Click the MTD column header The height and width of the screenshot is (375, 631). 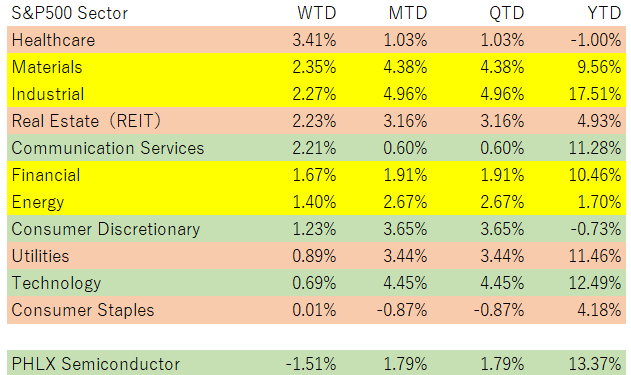click(x=408, y=13)
